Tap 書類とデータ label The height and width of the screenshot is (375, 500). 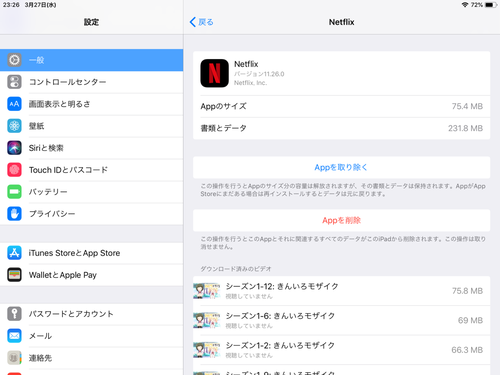click(223, 128)
